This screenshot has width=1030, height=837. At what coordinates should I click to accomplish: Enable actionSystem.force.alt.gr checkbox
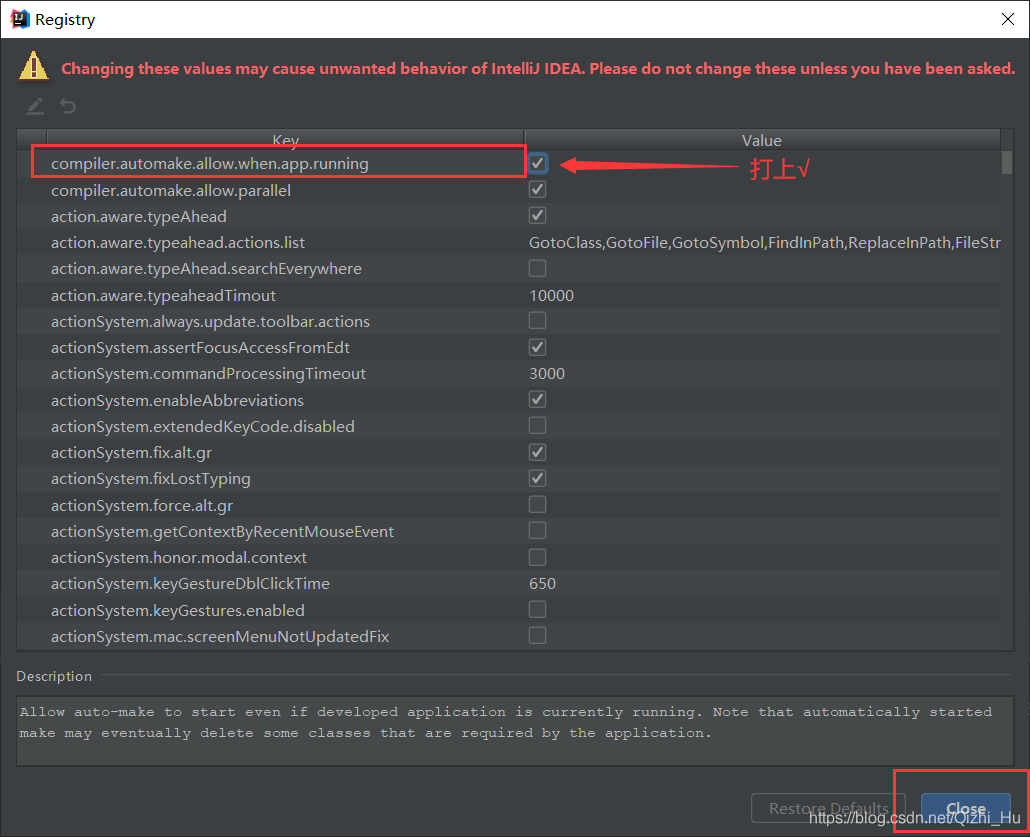point(537,505)
